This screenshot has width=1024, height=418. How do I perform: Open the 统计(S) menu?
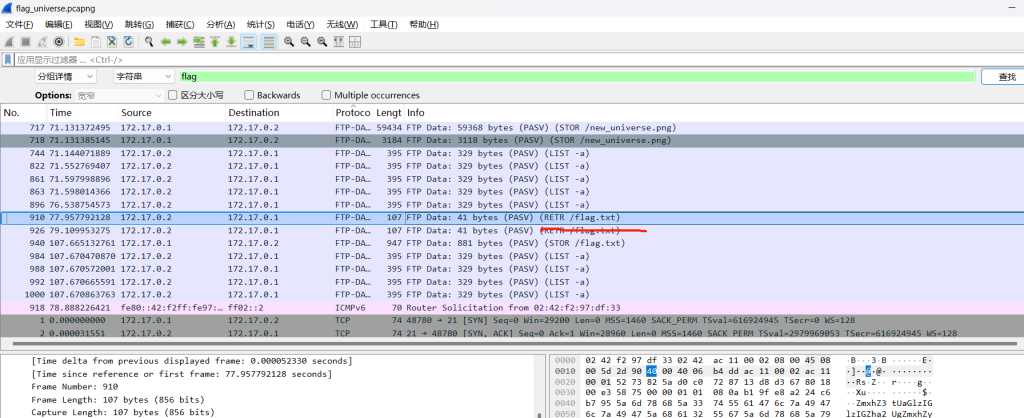(261, 24)
